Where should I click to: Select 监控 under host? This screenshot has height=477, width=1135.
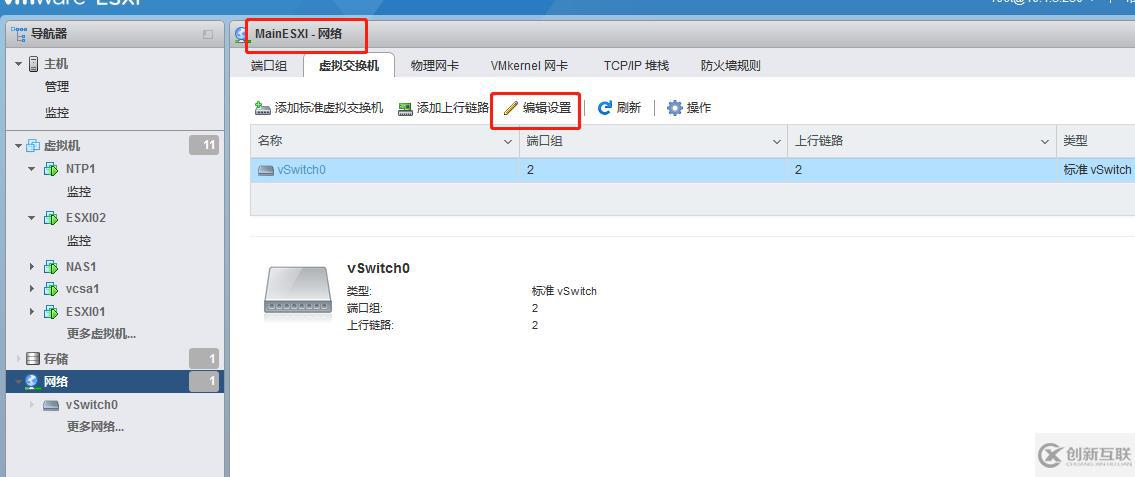[x=57, y=113]
